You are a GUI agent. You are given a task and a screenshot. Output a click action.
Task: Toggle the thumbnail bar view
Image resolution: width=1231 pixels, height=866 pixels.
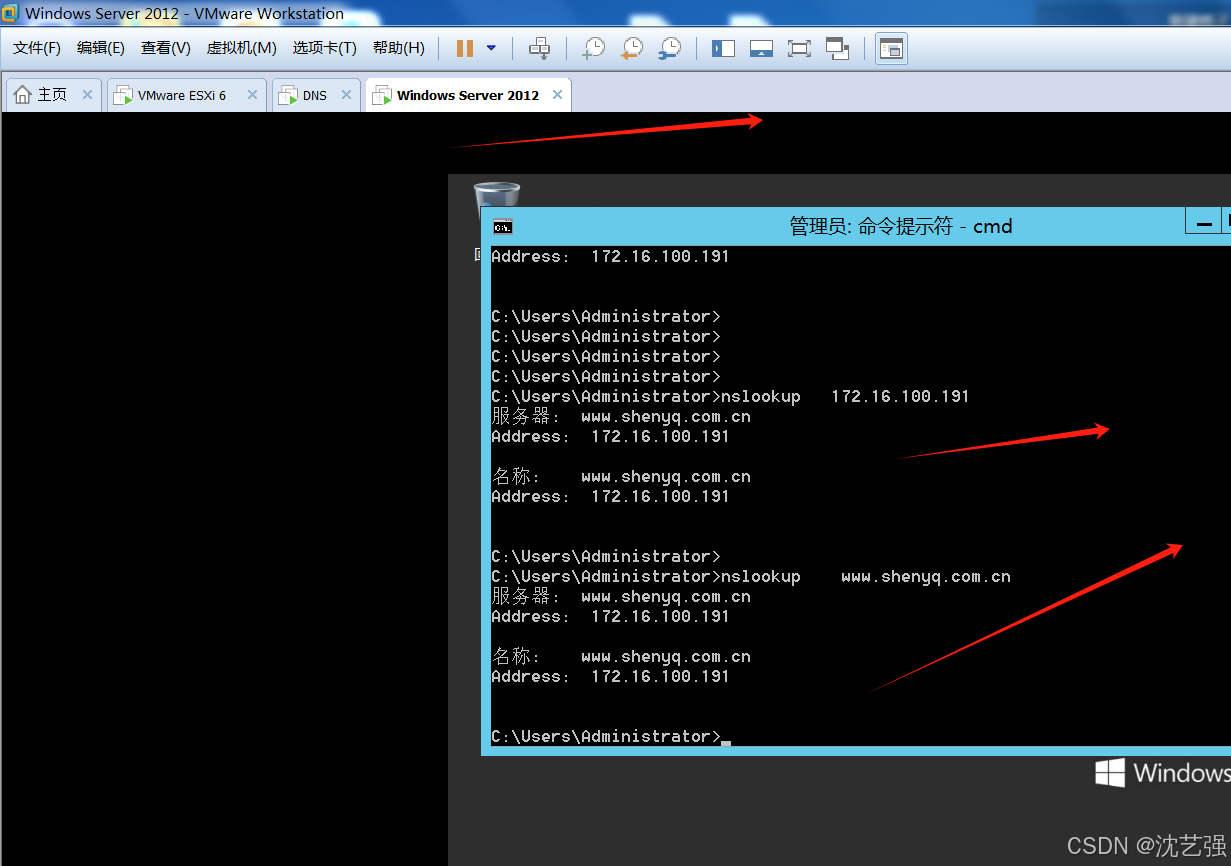(x=761, y=48)
